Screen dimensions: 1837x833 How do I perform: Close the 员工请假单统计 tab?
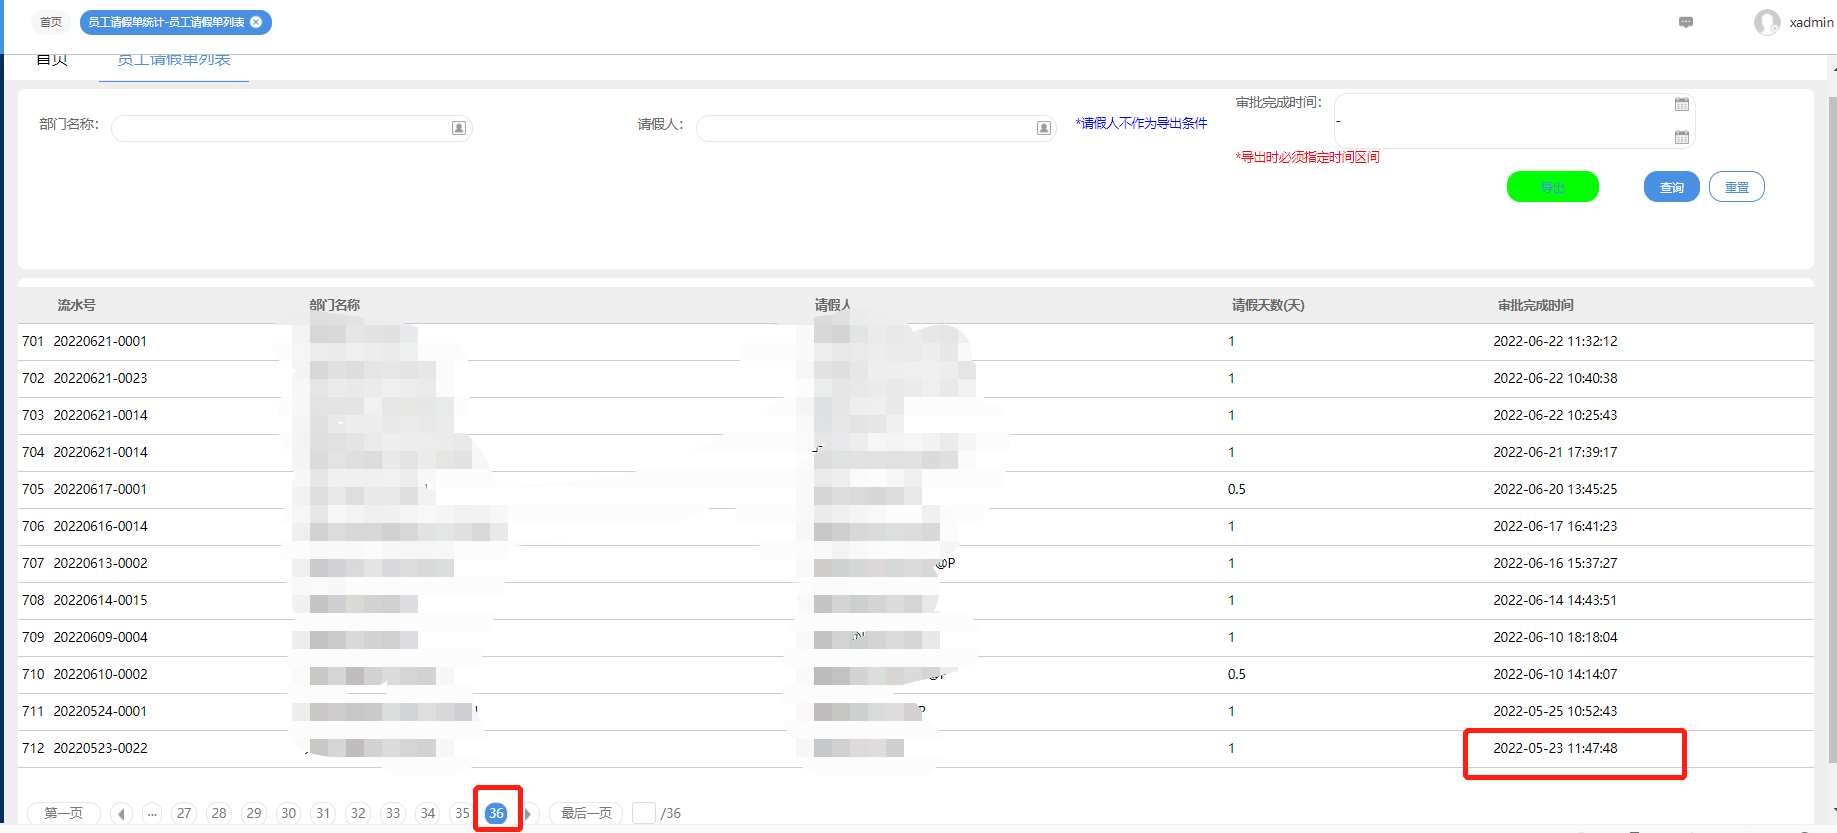click(x=256, y=22)
